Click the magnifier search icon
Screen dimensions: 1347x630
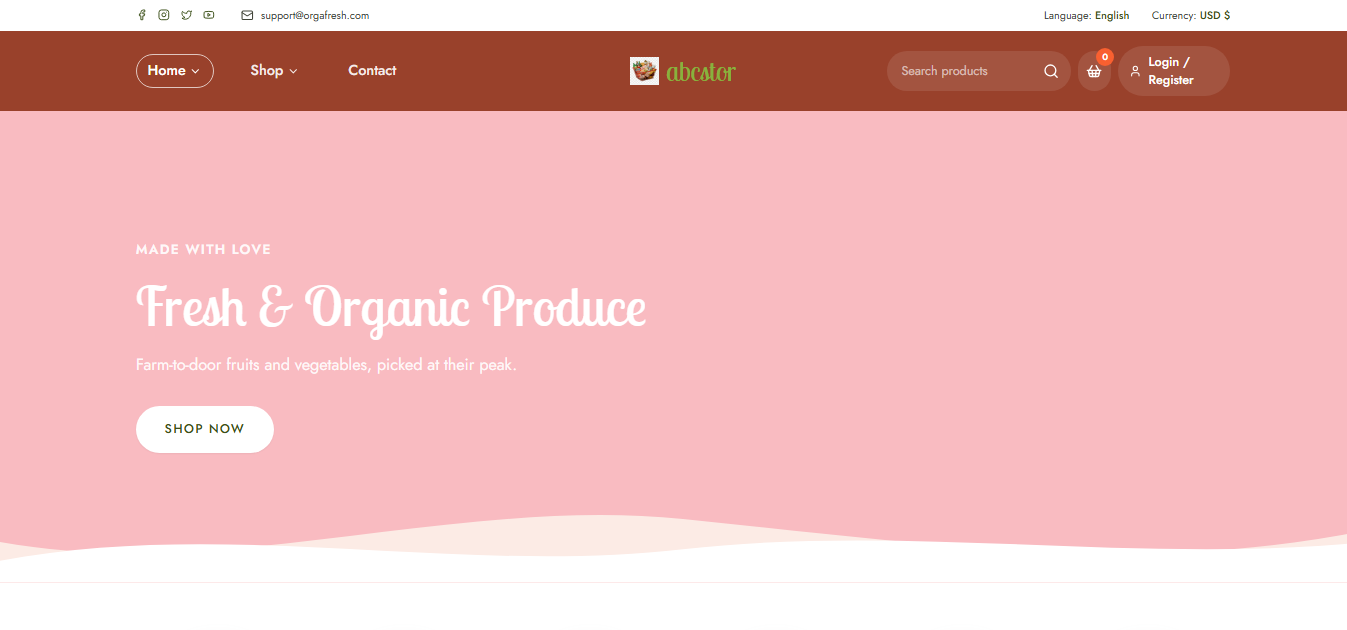pos(1051,71)
